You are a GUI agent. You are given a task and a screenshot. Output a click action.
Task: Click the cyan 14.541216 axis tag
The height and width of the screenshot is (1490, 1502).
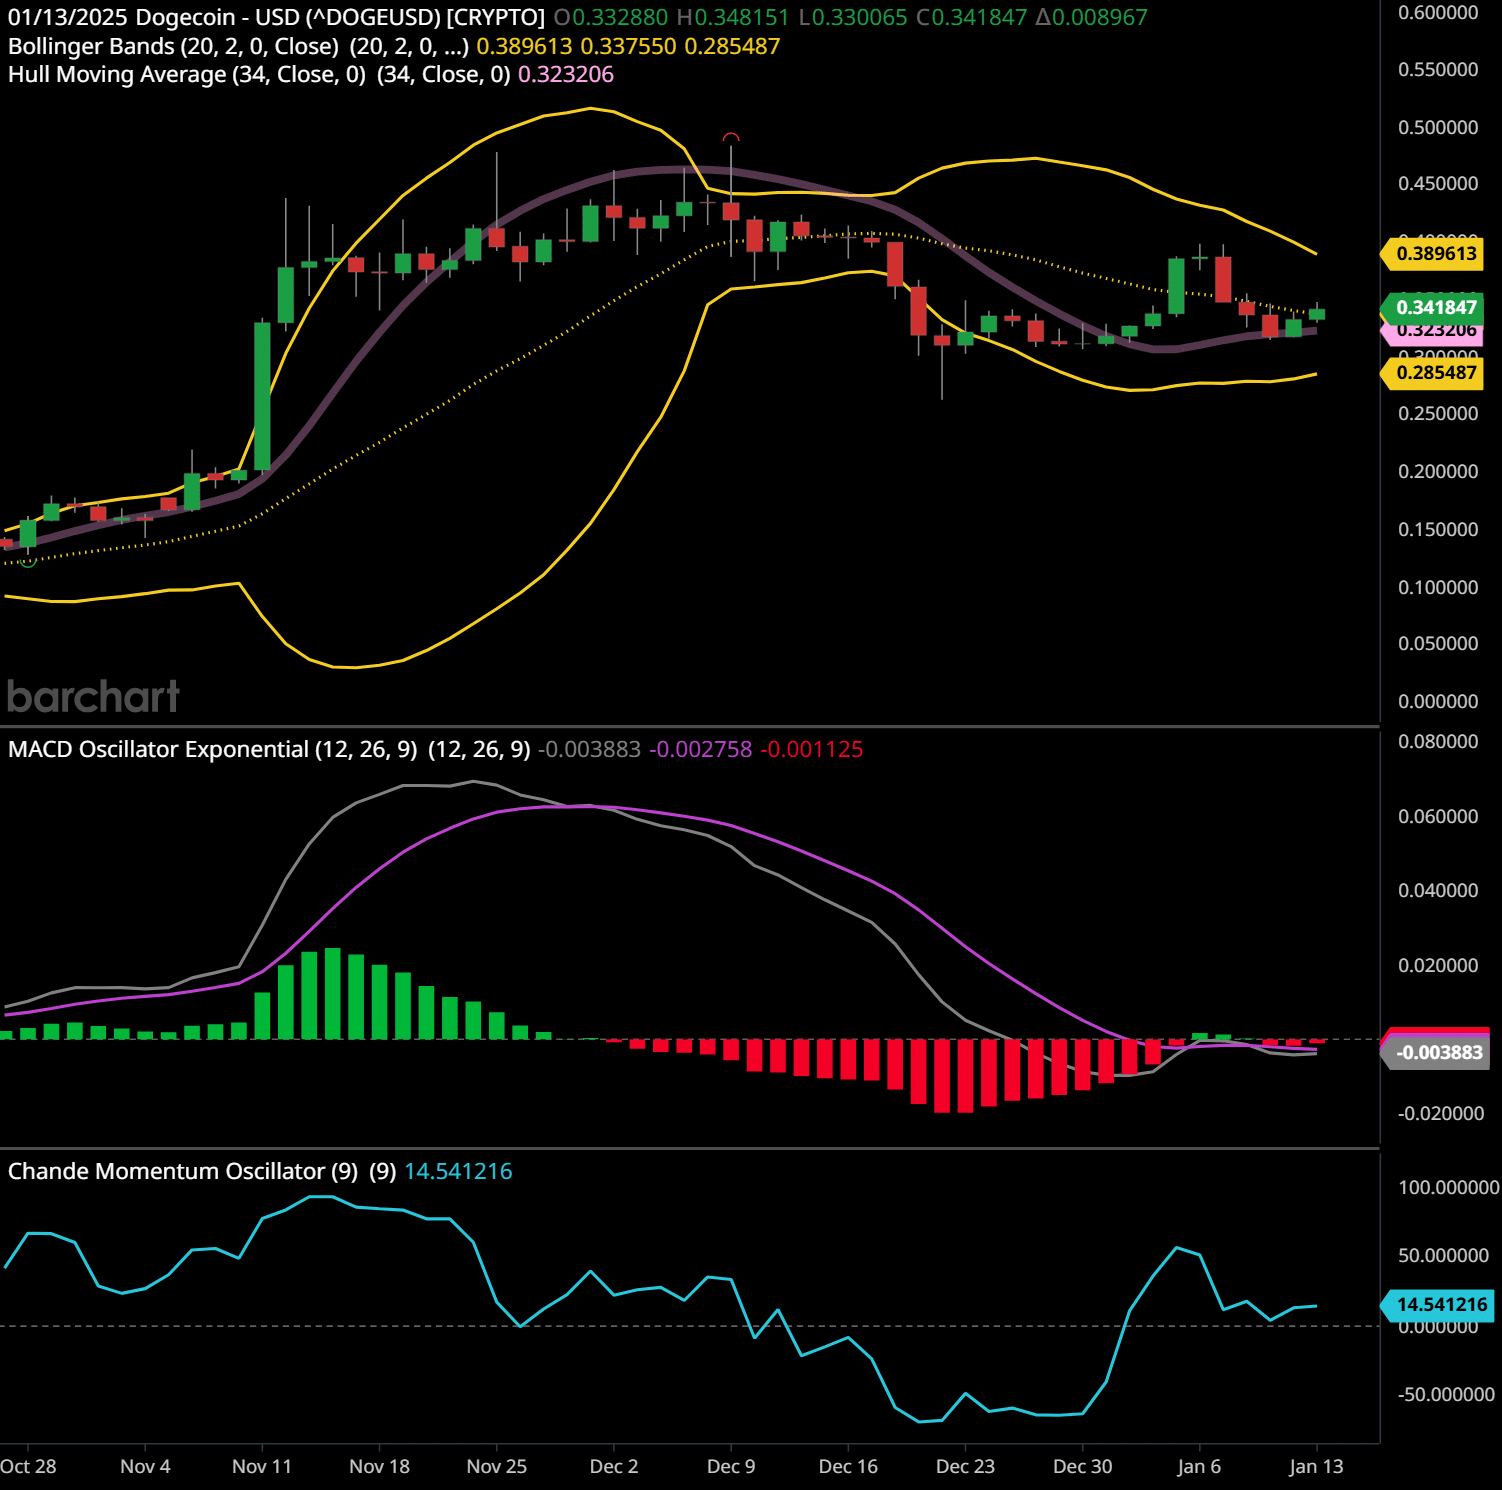(x=1436, y=1304)
